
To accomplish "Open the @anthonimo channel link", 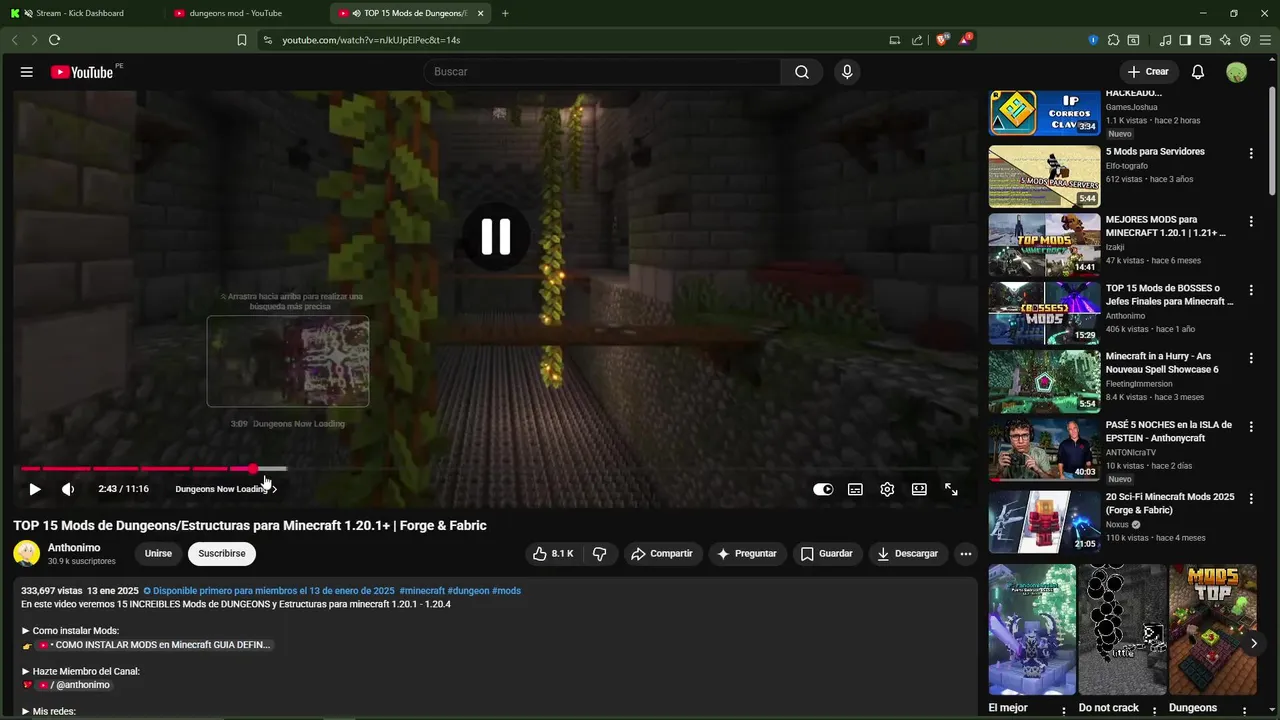I will (x=75, y=685).
